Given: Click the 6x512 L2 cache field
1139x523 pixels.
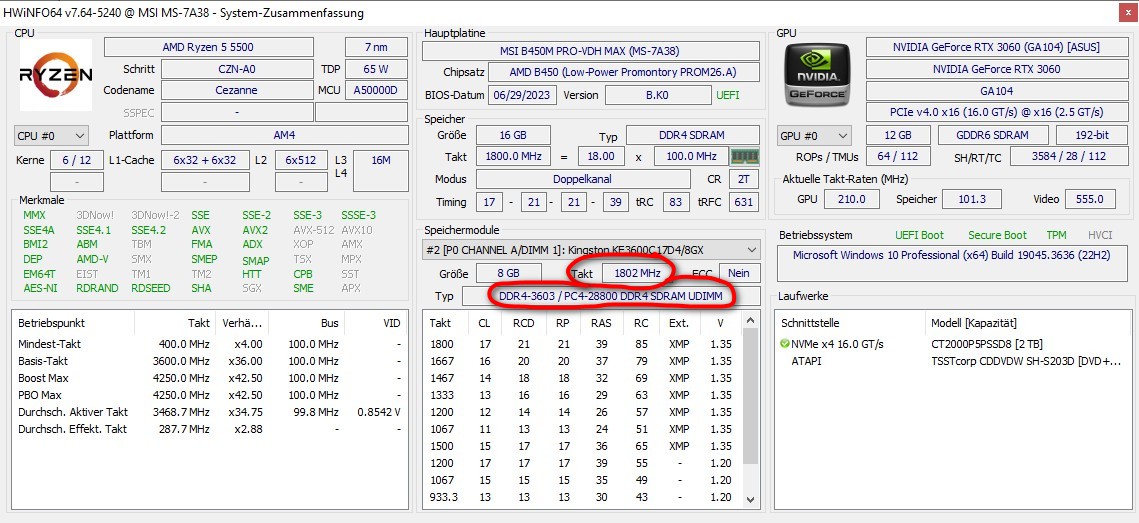Looking at the screenshot, I should tap(299, 161).
